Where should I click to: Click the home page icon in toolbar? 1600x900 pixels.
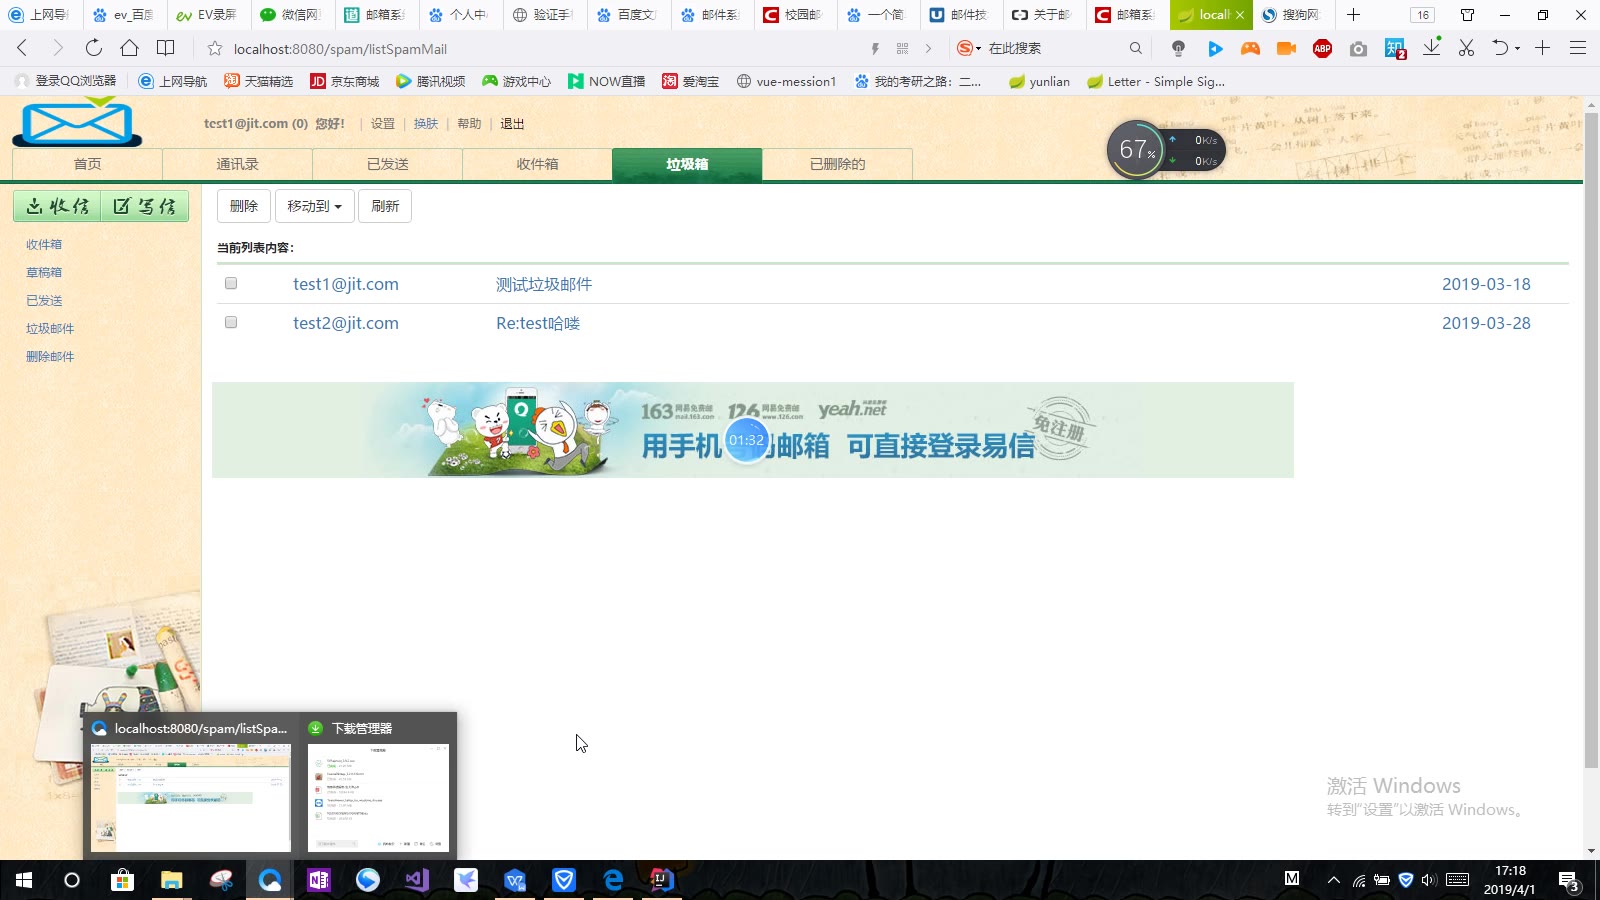click(129, 48)
